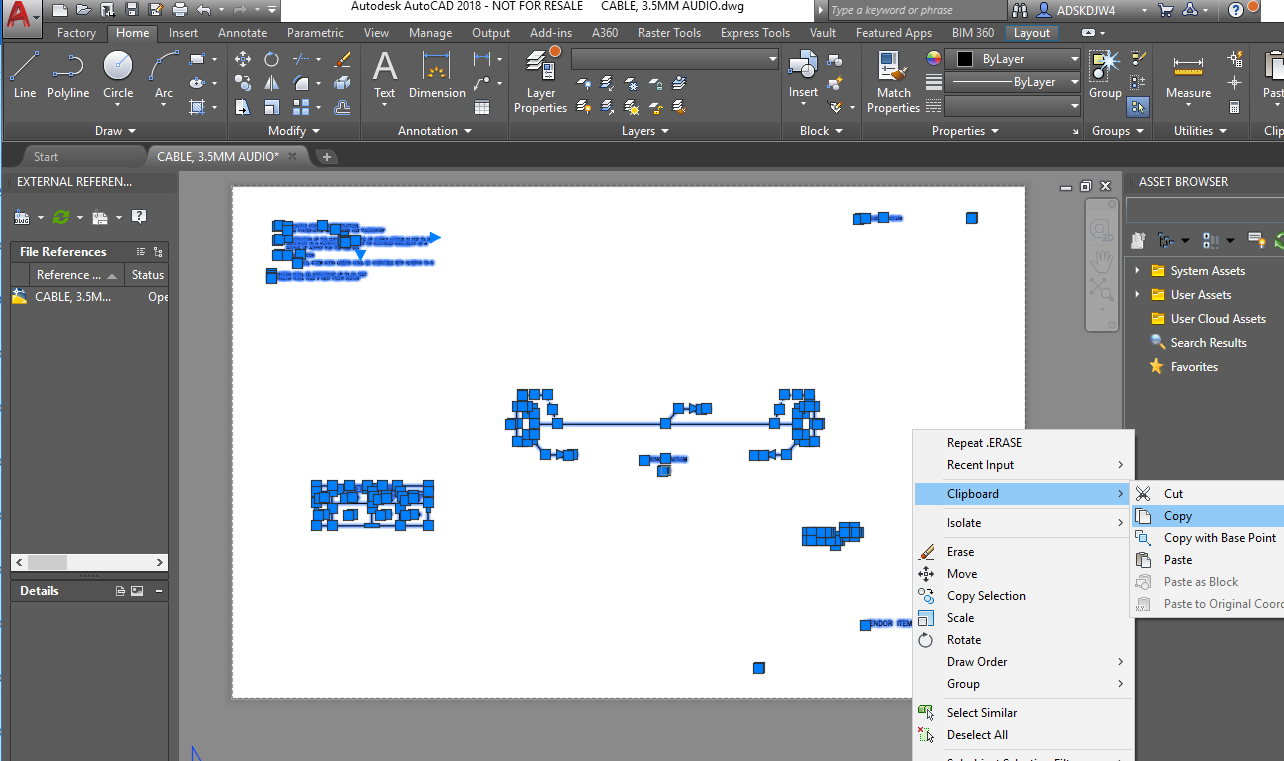Open the Isolate submenu
This screenshot has width=1284, height=761.
[x=1024, y=523]
